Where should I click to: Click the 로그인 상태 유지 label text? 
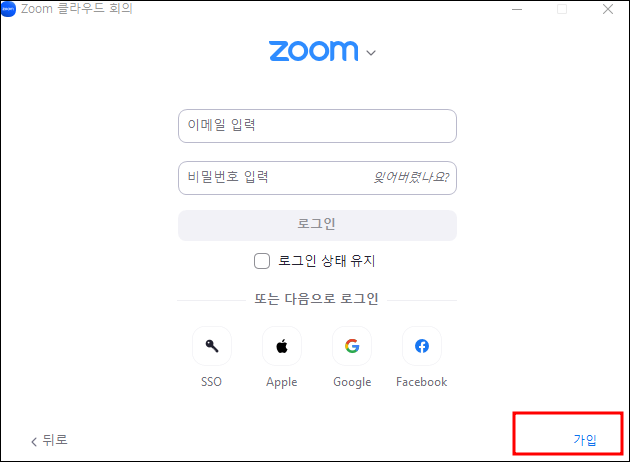point(327,261)
